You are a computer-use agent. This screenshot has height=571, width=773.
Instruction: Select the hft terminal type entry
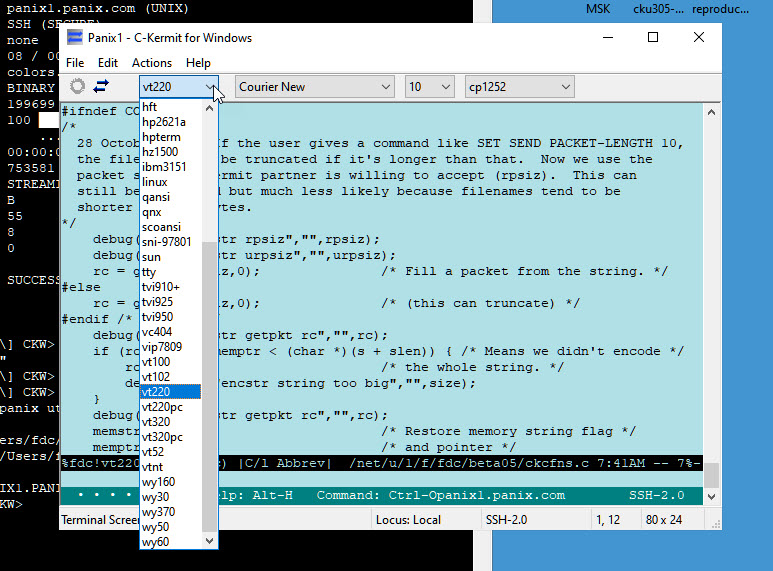(x=150, y=107)
